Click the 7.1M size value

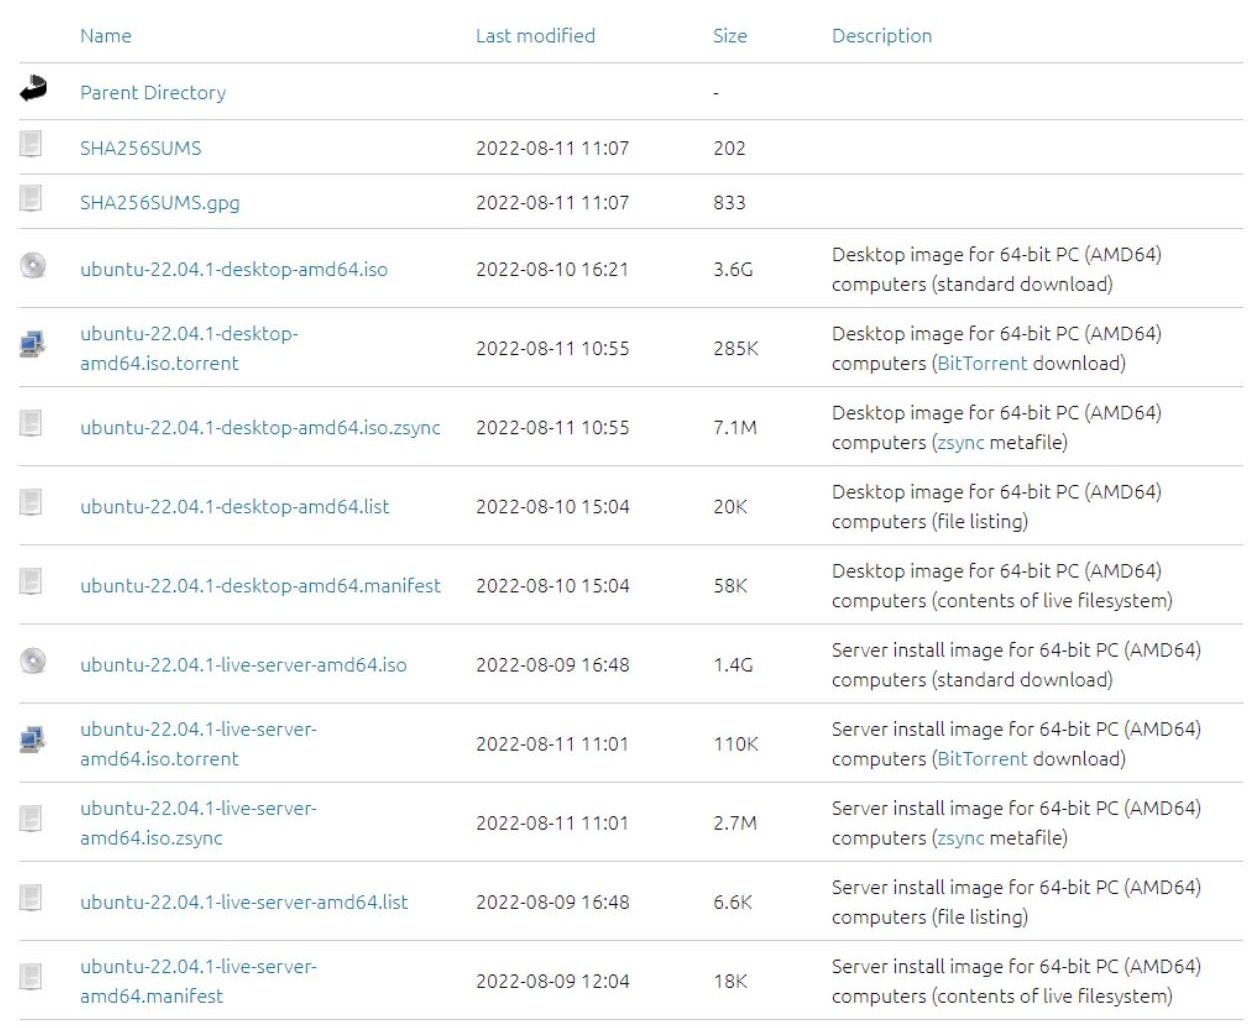point(735,428)
